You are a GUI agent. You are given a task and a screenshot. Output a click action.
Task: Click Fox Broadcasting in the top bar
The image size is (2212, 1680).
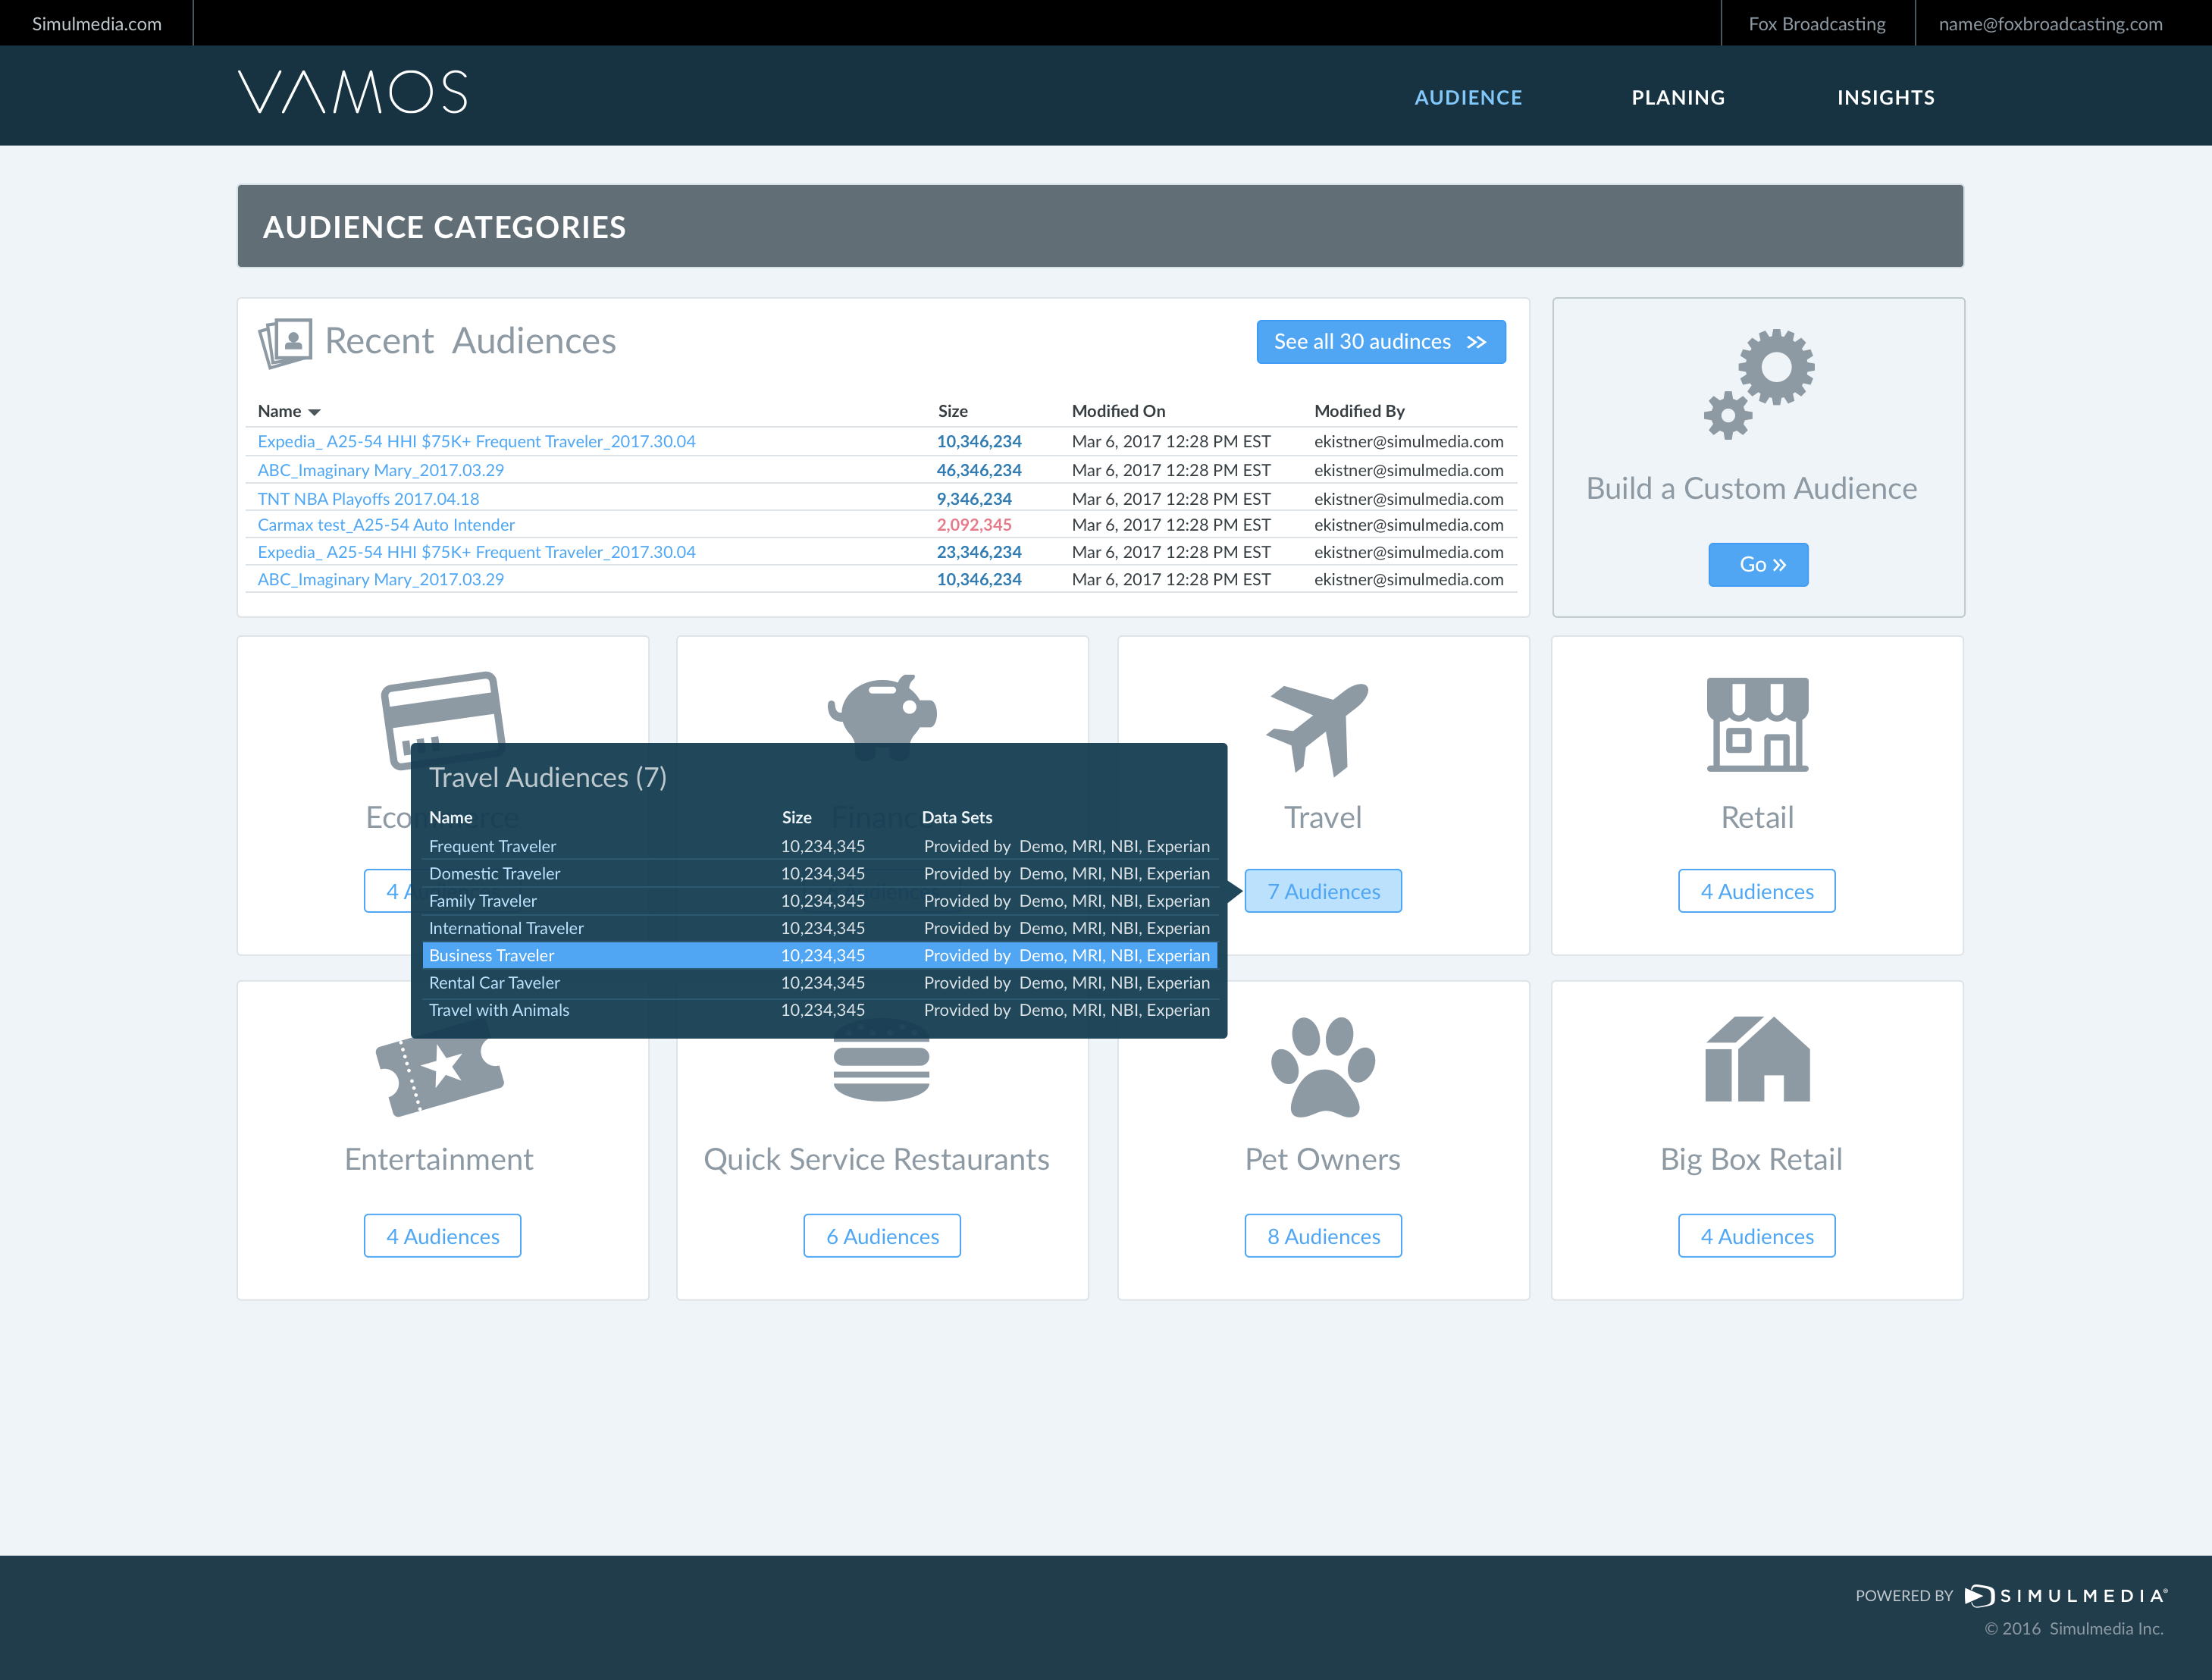click(1816, 24)
